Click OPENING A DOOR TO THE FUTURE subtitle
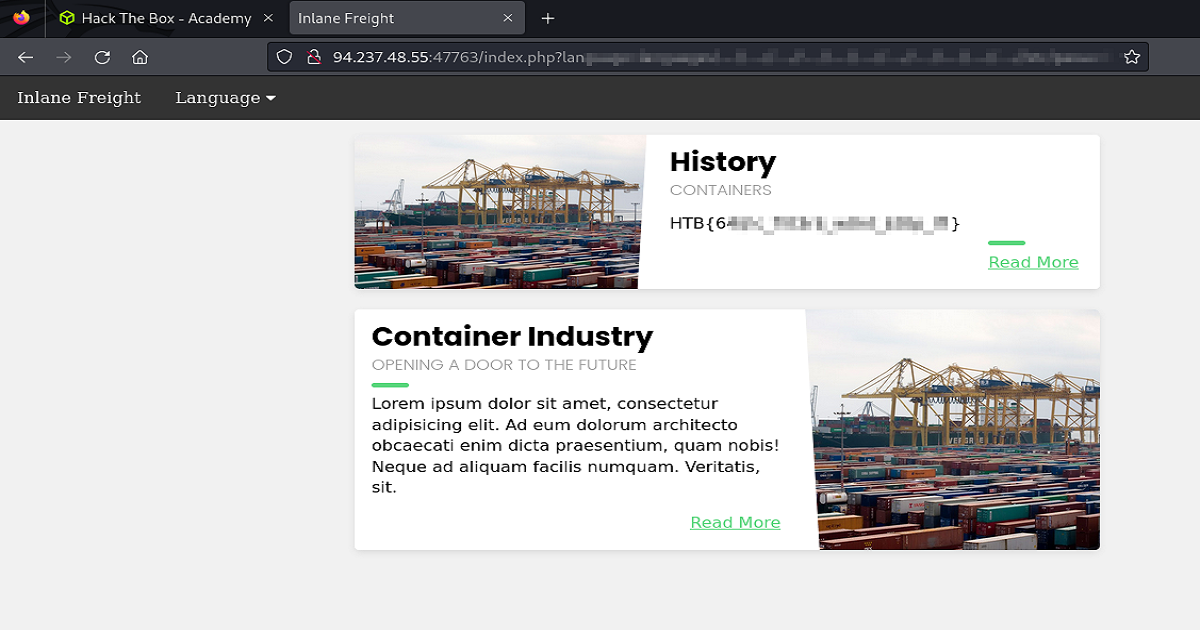1200x630 pixels. coord(504,365)
